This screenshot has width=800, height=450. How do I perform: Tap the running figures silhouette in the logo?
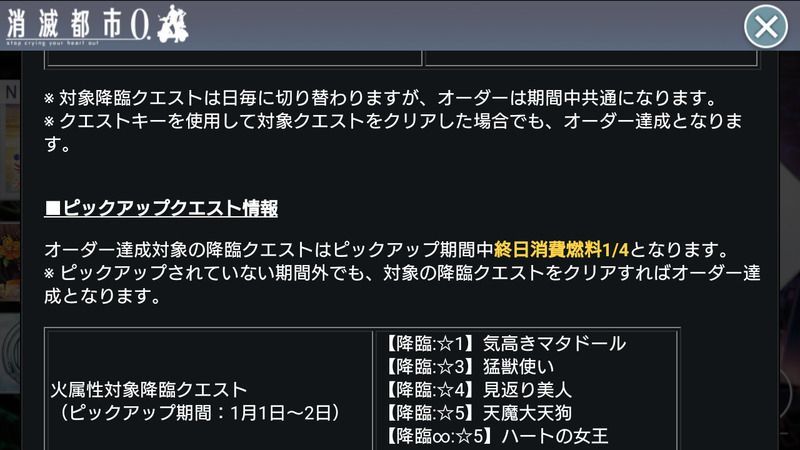point(173,23)
